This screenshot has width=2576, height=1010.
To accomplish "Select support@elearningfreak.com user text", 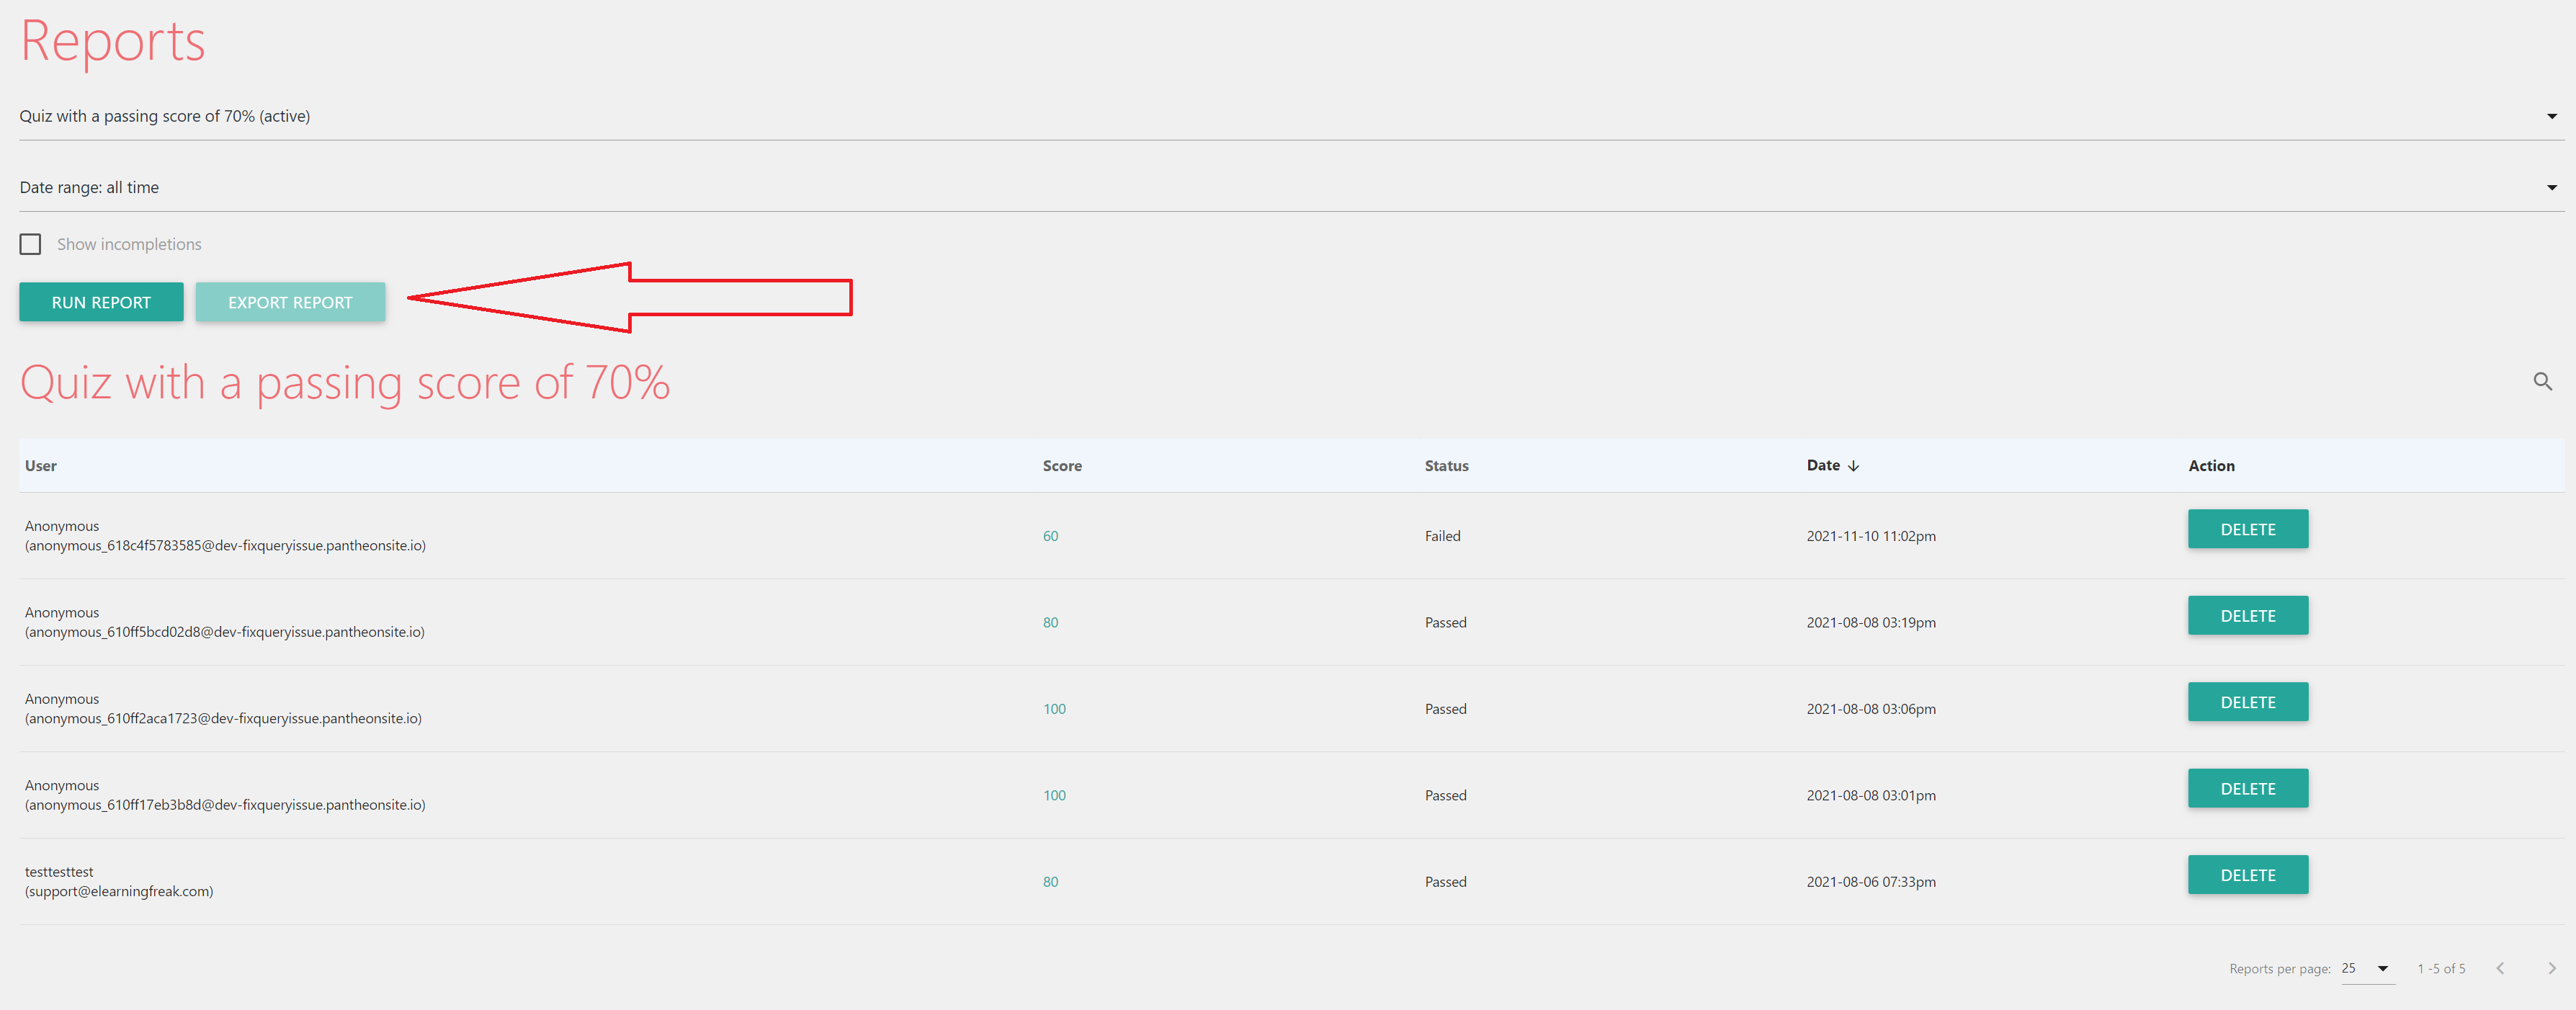I will pos(119,892).
